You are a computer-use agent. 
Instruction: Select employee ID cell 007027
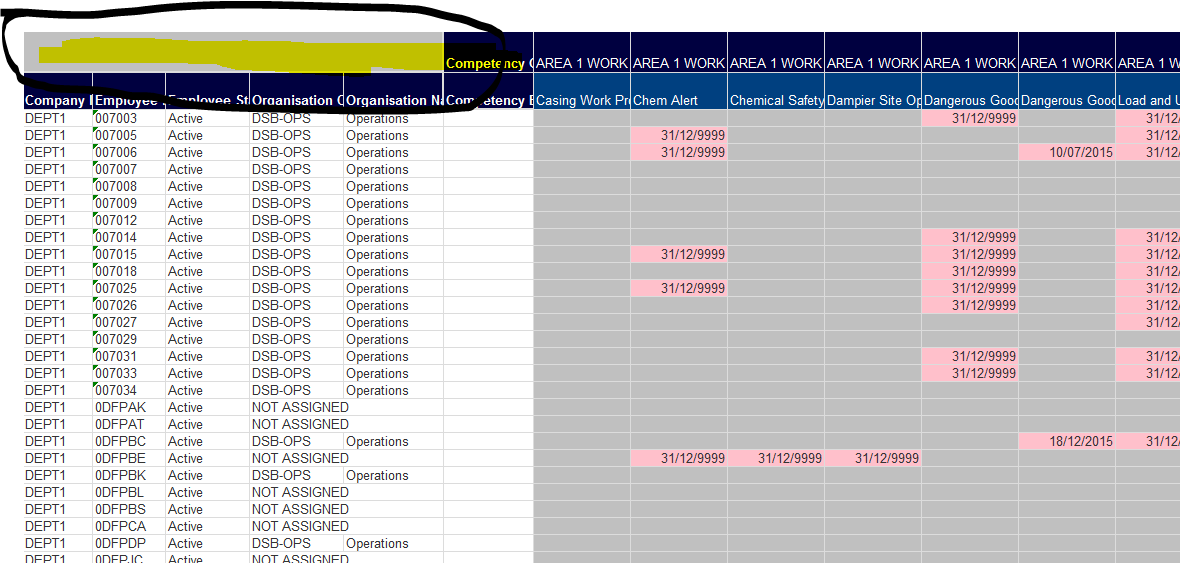click(129, 322)
